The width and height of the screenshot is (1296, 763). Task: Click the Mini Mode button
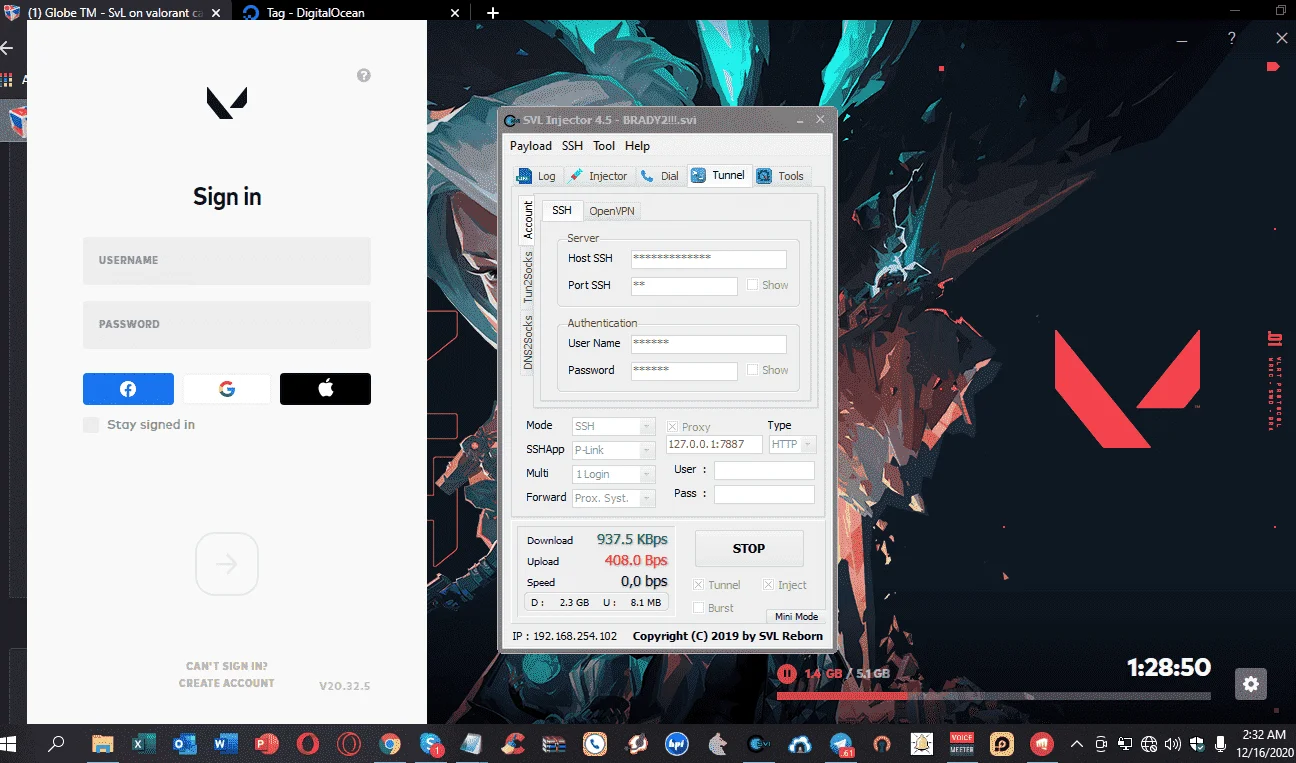[796, 617]
